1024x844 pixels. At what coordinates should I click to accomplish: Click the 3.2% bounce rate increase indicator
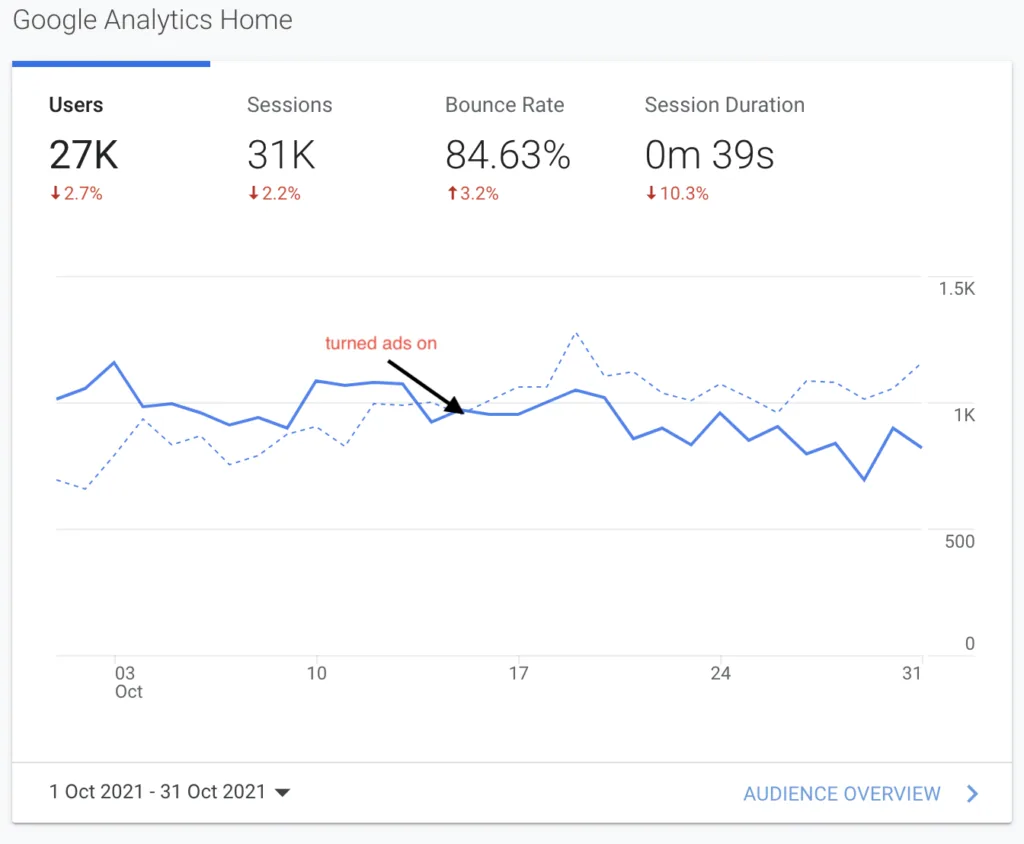473,193
